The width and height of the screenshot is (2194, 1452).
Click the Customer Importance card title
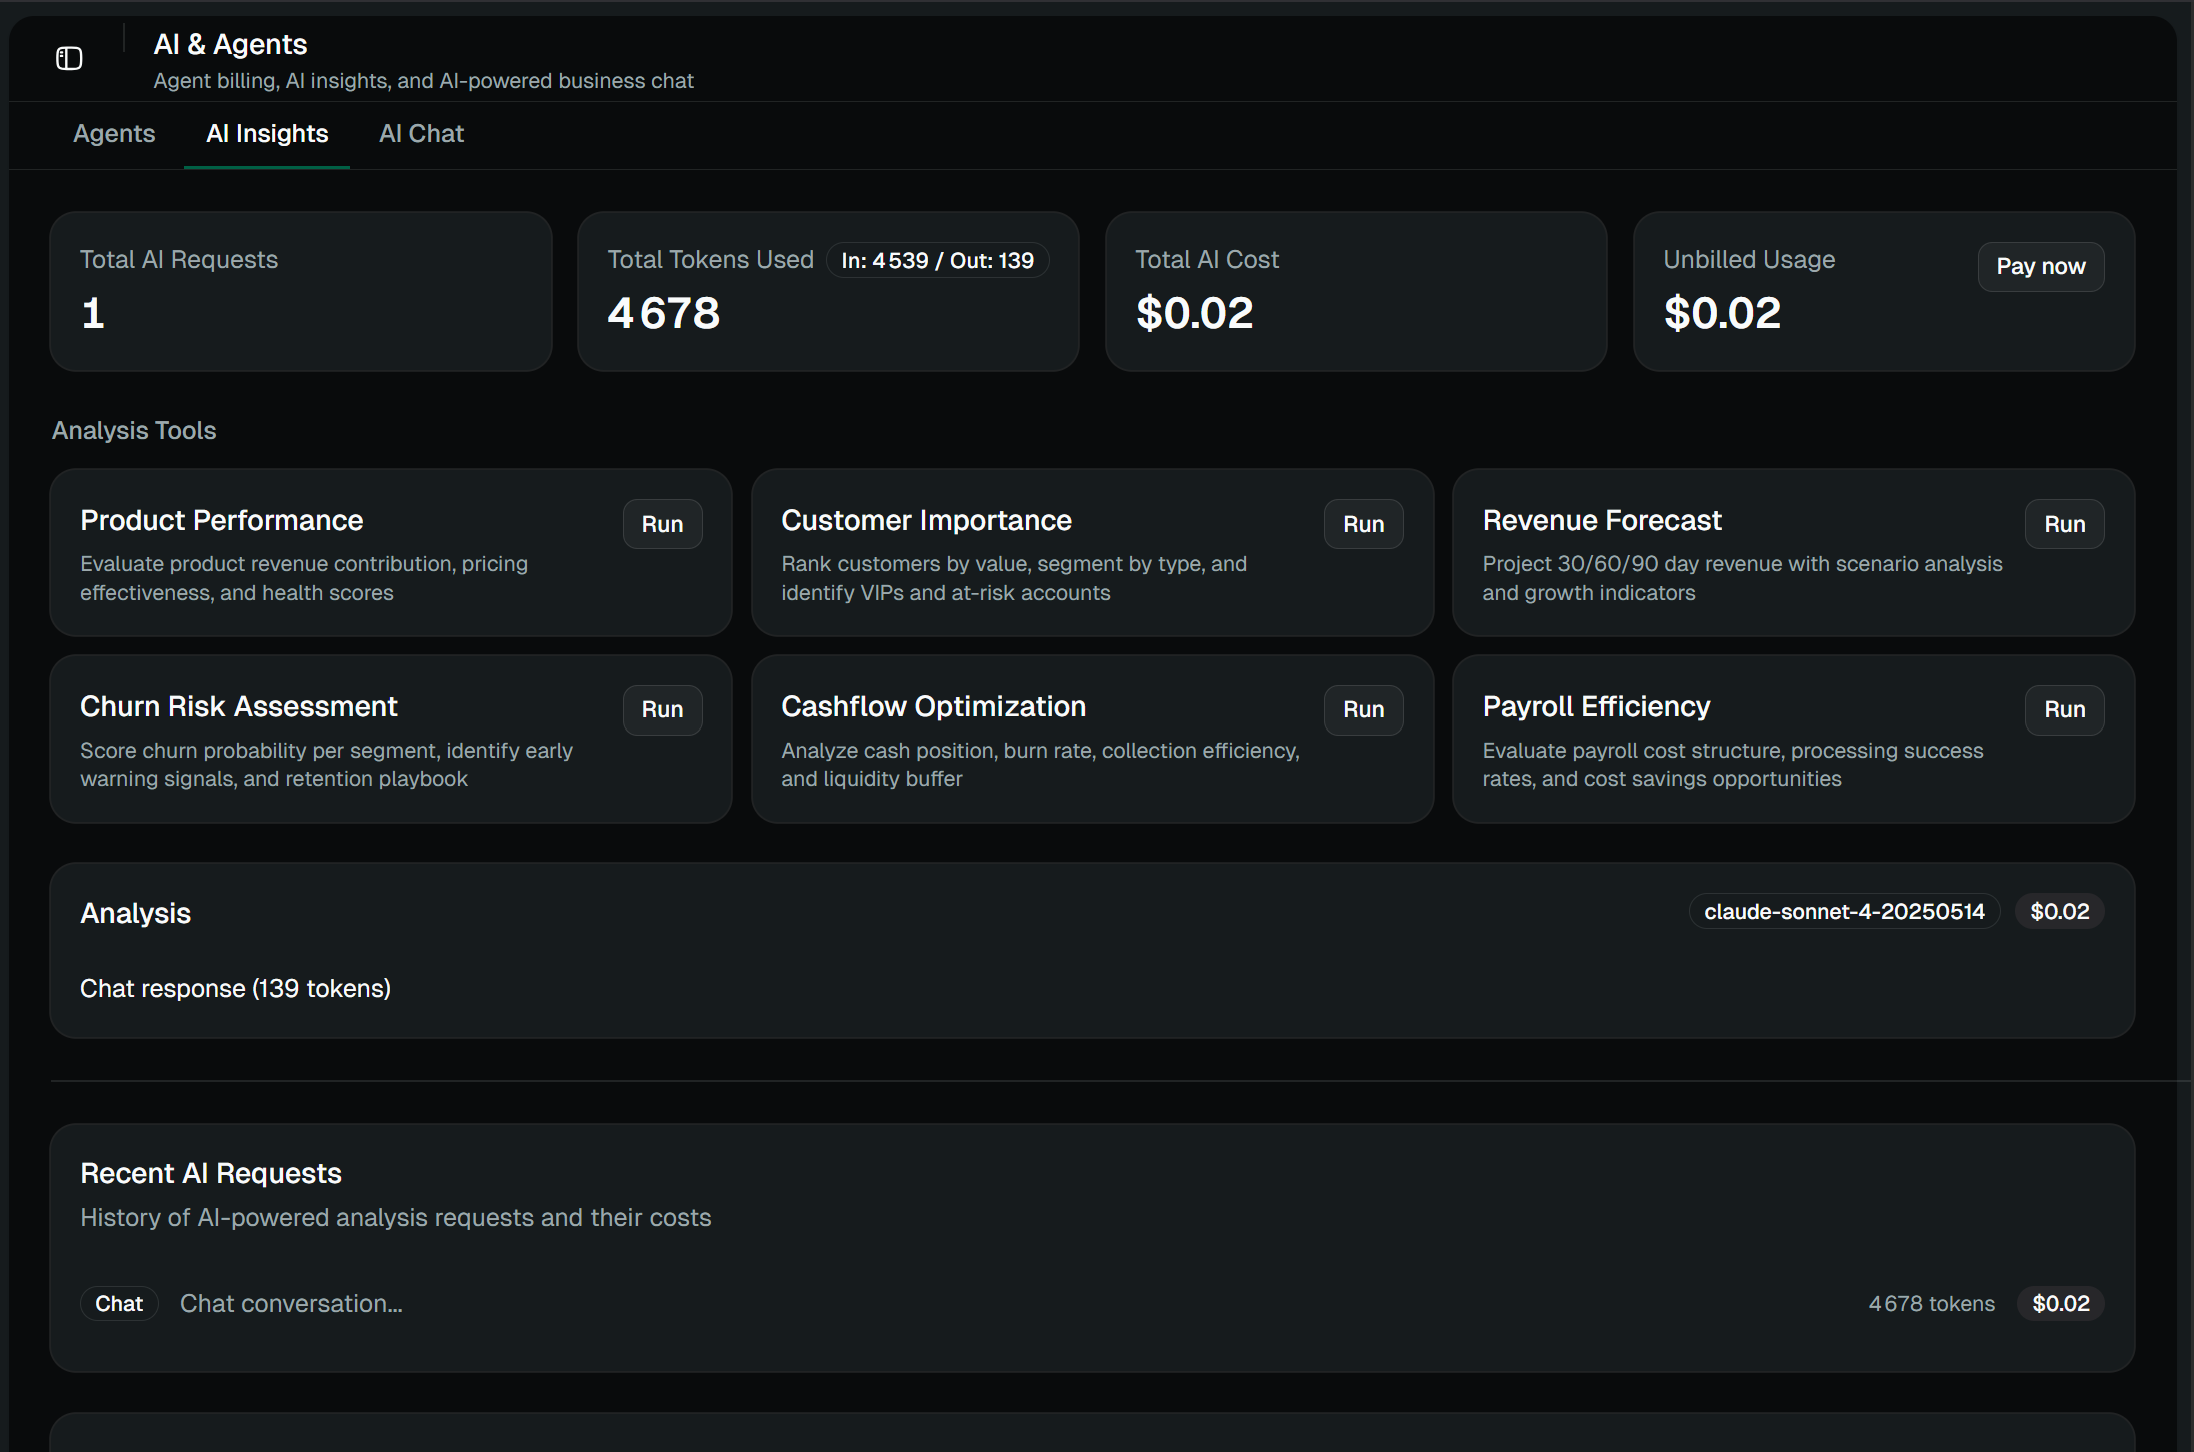click(x=926, y=521)
